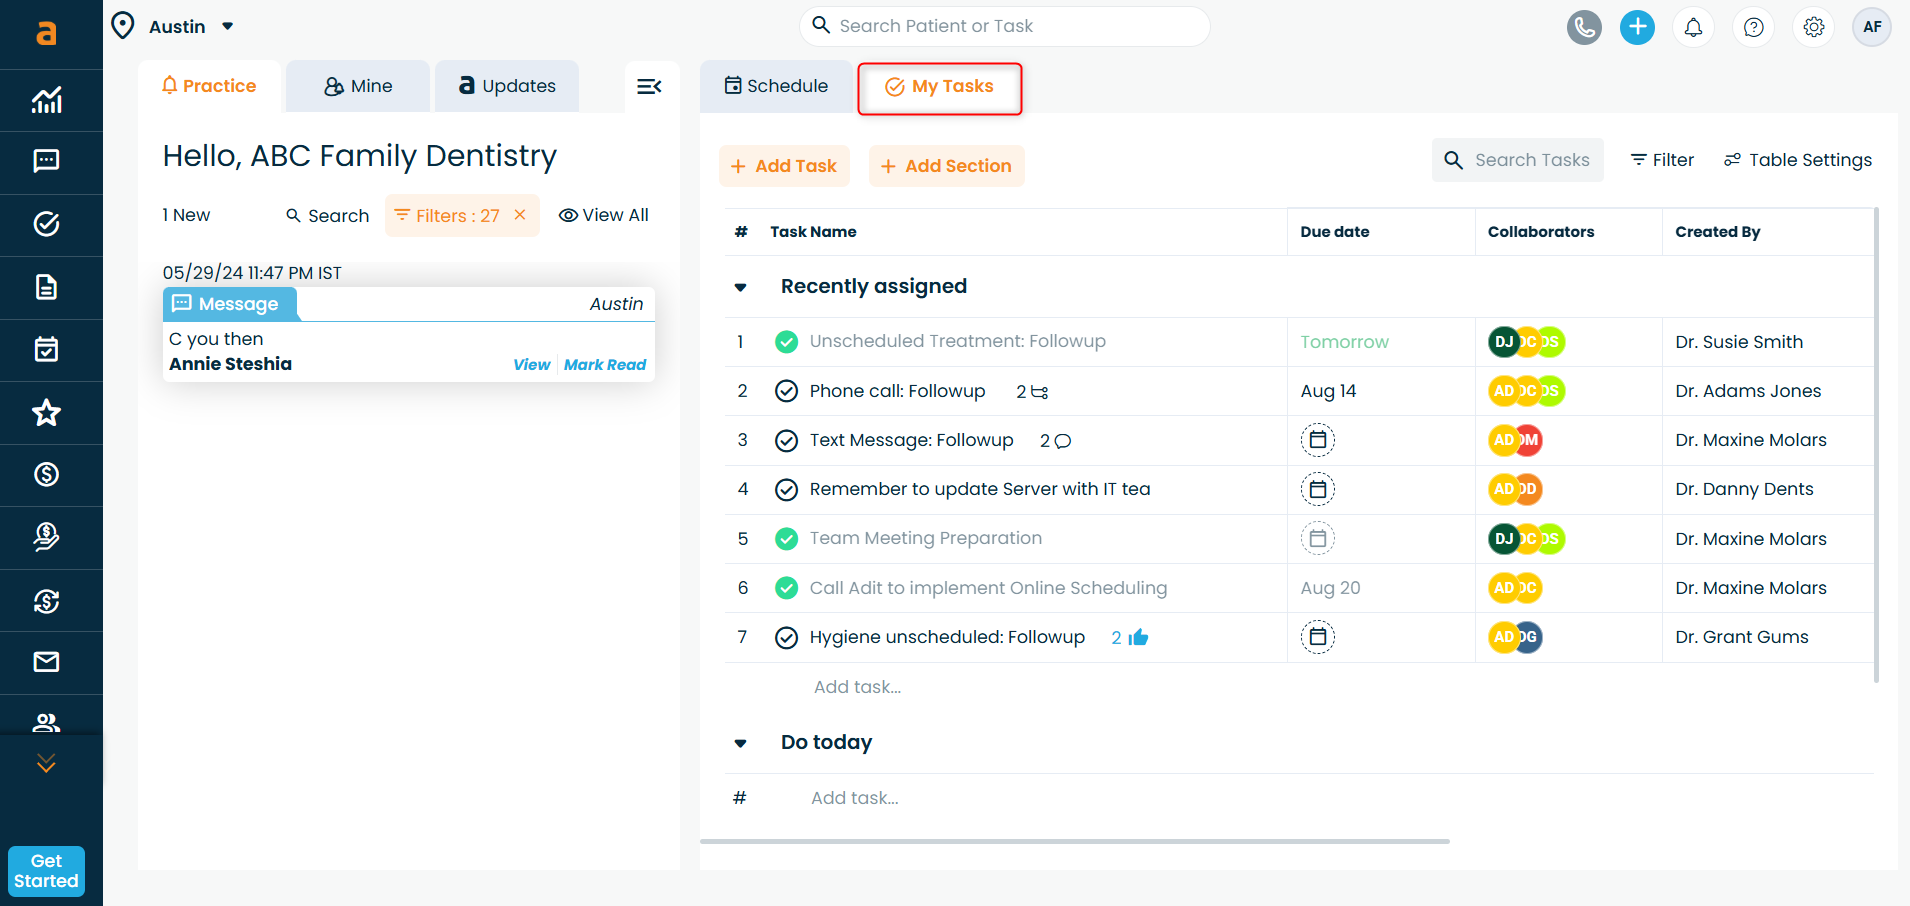Mark Phone call: Followup task complete
The width and height of the screenshot is (1910, 906).
tap(786, 391)
